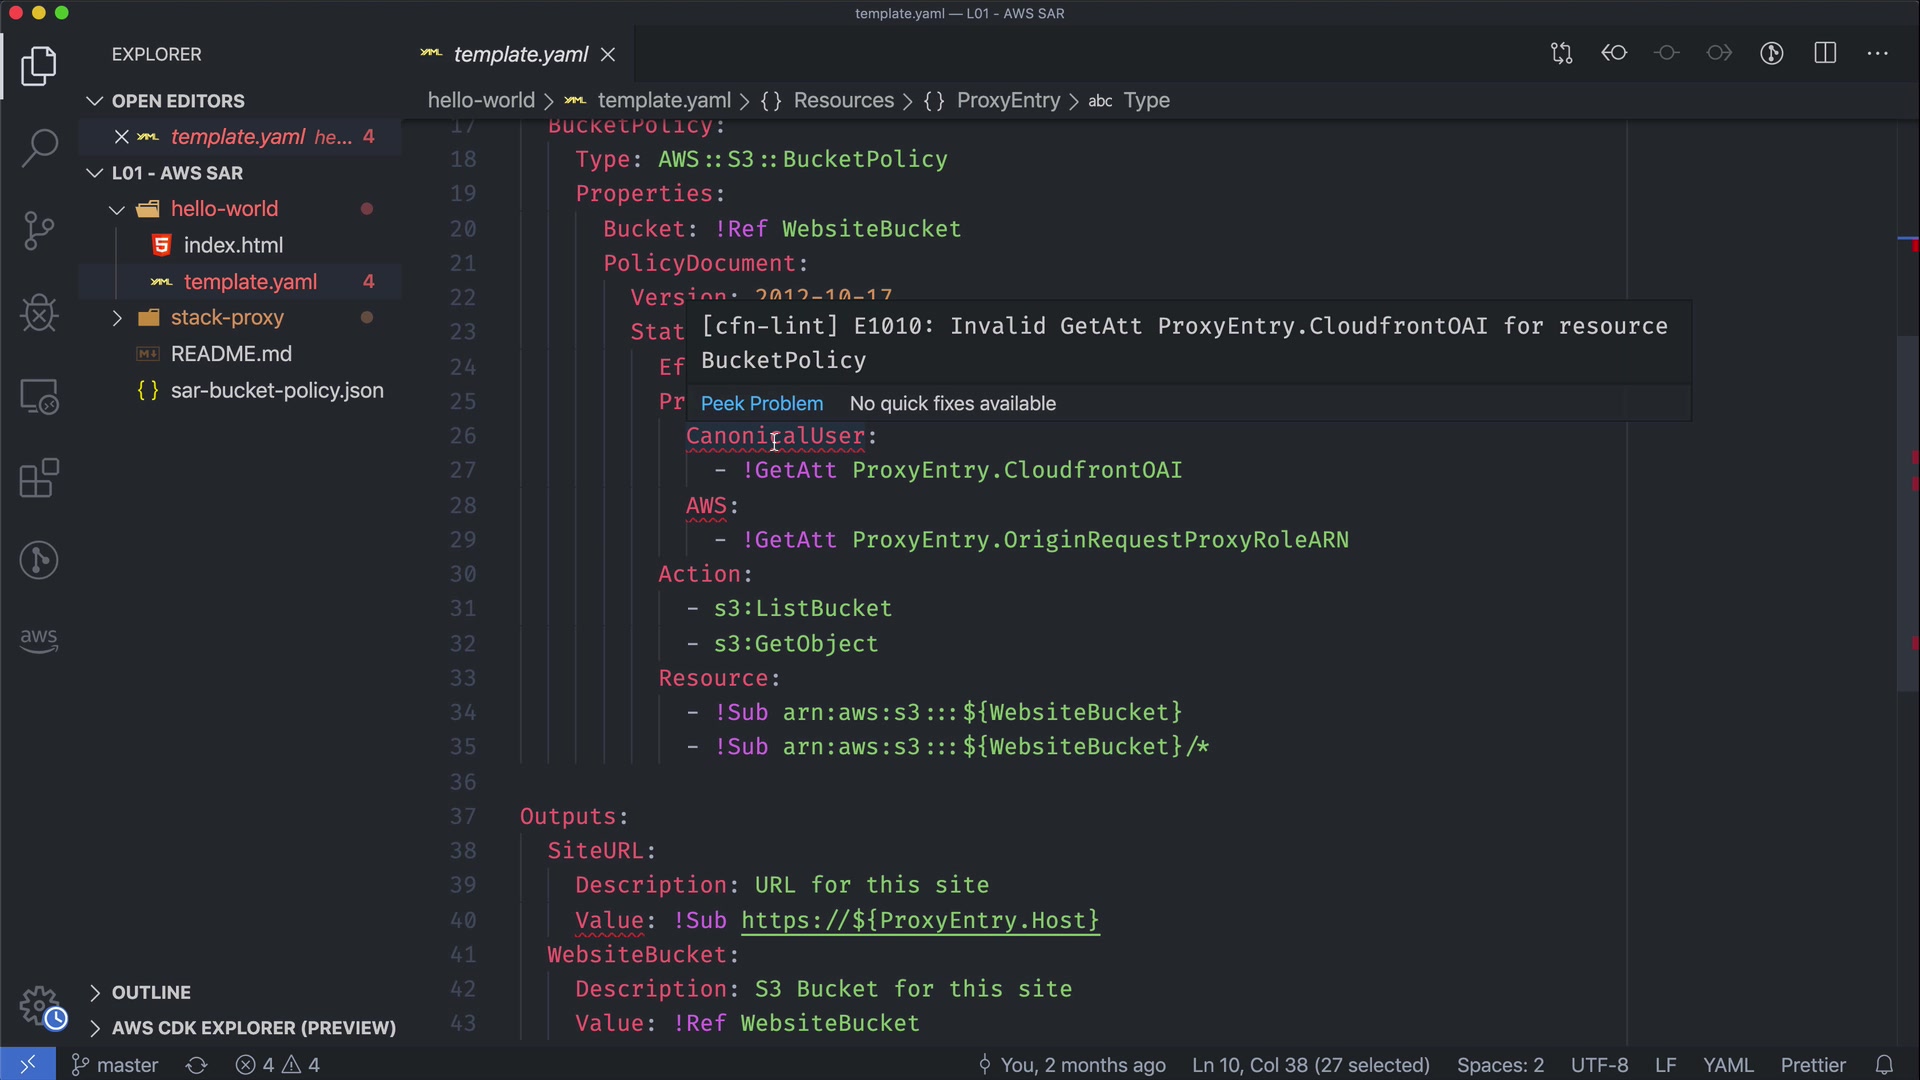Click the Split Editor Right icon
Screen dimensions: 1920x1080
[x=1825, y=54]
